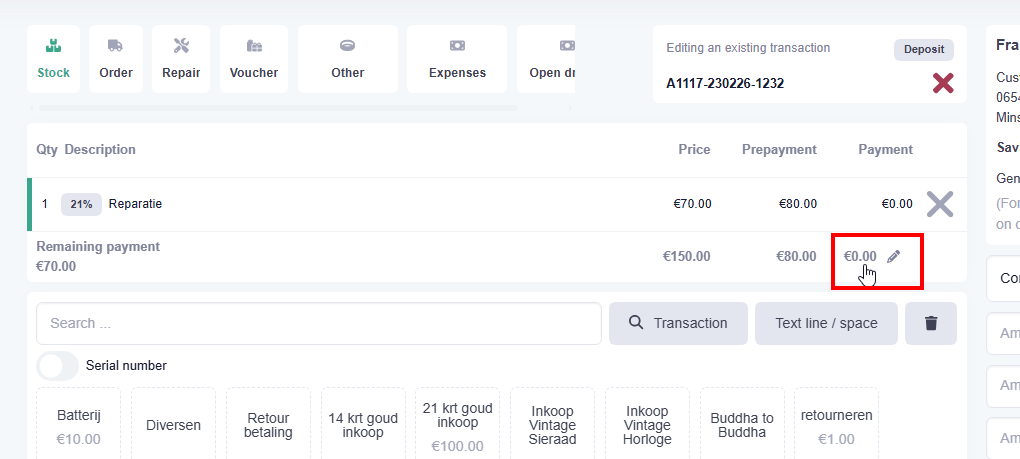Click the Text line / space button
The width and height of the screenshot is (1020, 459).
(826, 323)
